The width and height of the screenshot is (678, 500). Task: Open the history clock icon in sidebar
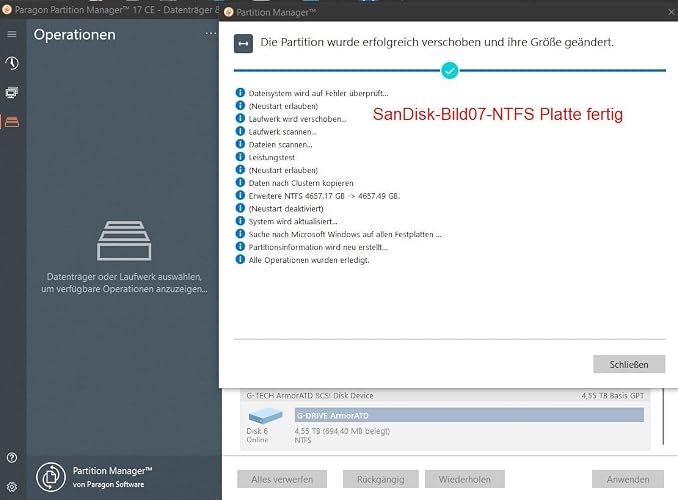point(12,63)
